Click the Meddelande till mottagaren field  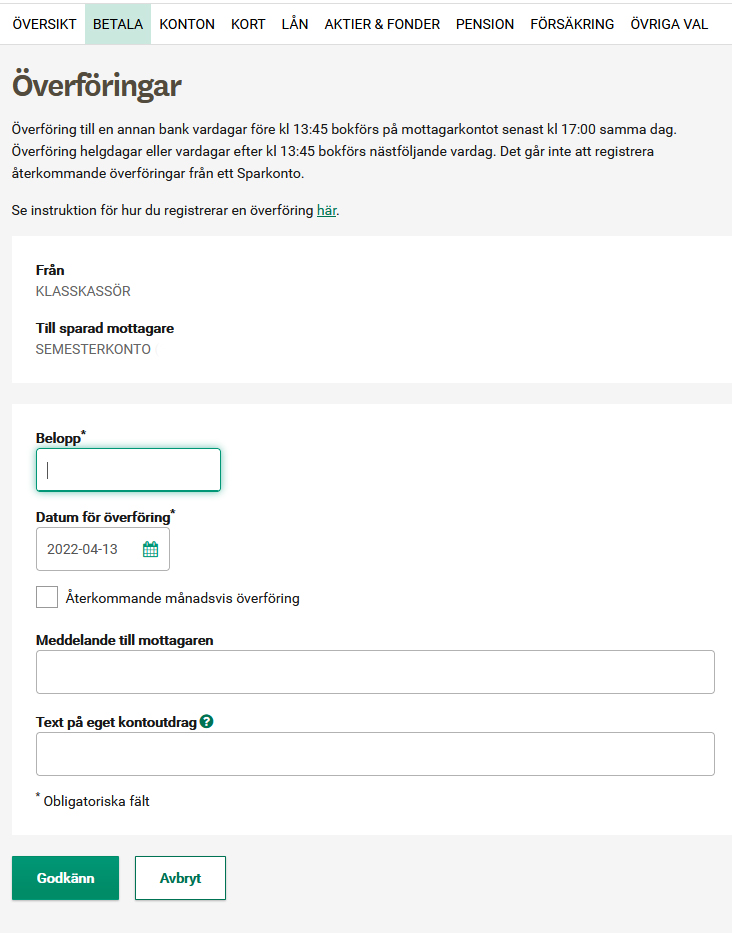(375, 672)
